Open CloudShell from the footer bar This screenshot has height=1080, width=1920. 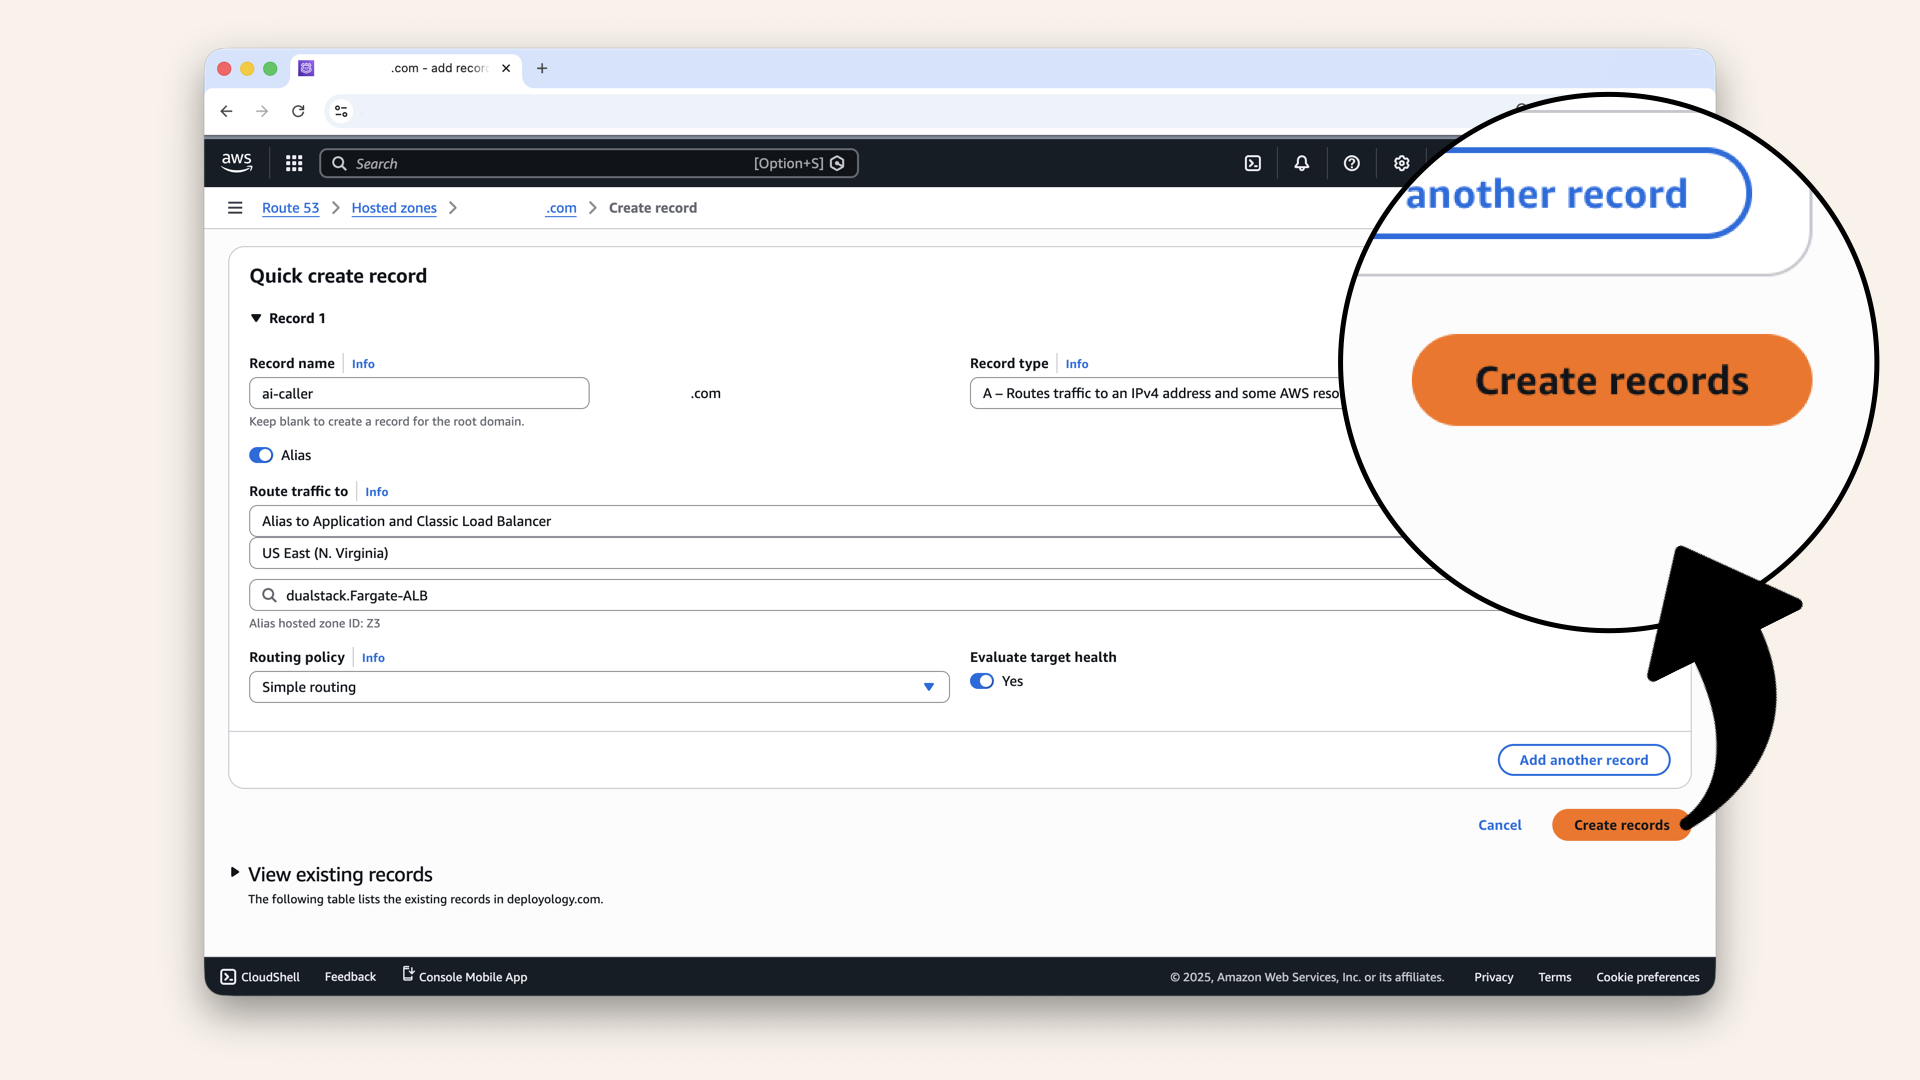(x=260, y=977)
